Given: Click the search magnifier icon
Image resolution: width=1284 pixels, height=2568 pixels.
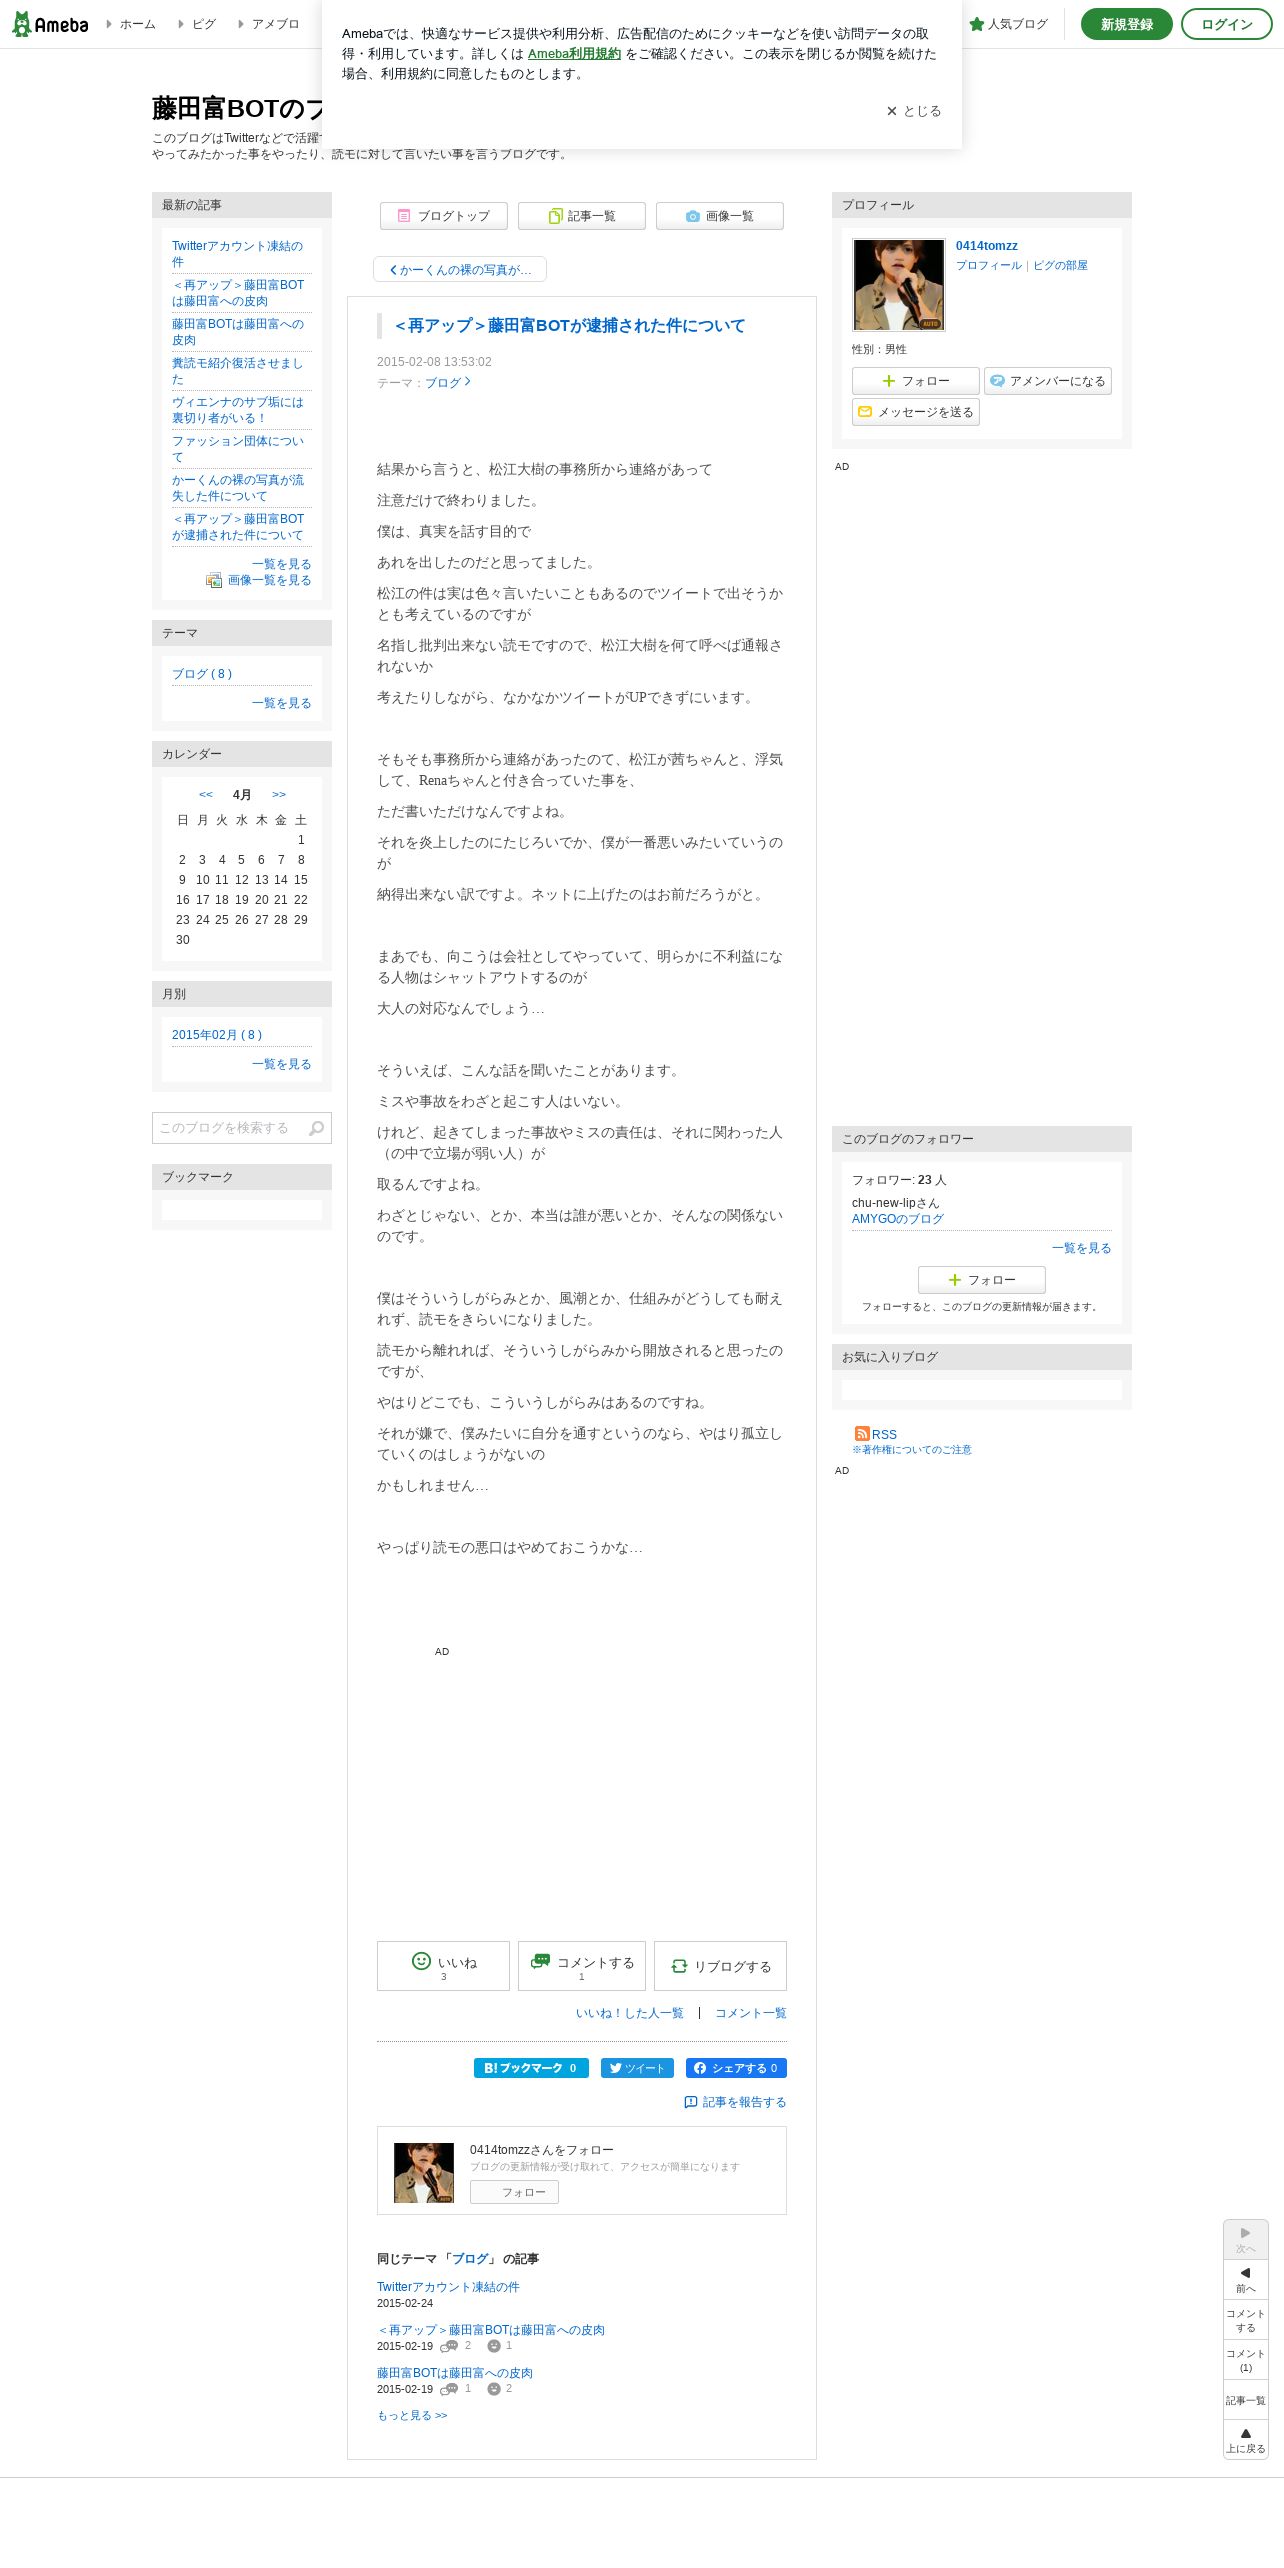Looking at the screenshot, I should [317, 1128].
